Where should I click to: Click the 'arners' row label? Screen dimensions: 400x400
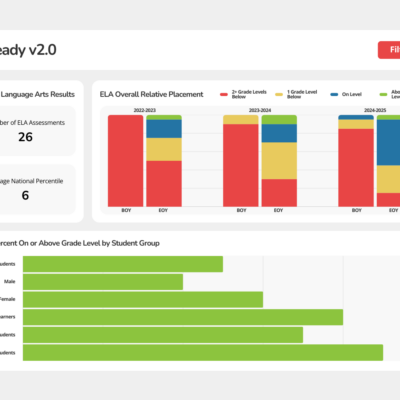click(8, 317)
